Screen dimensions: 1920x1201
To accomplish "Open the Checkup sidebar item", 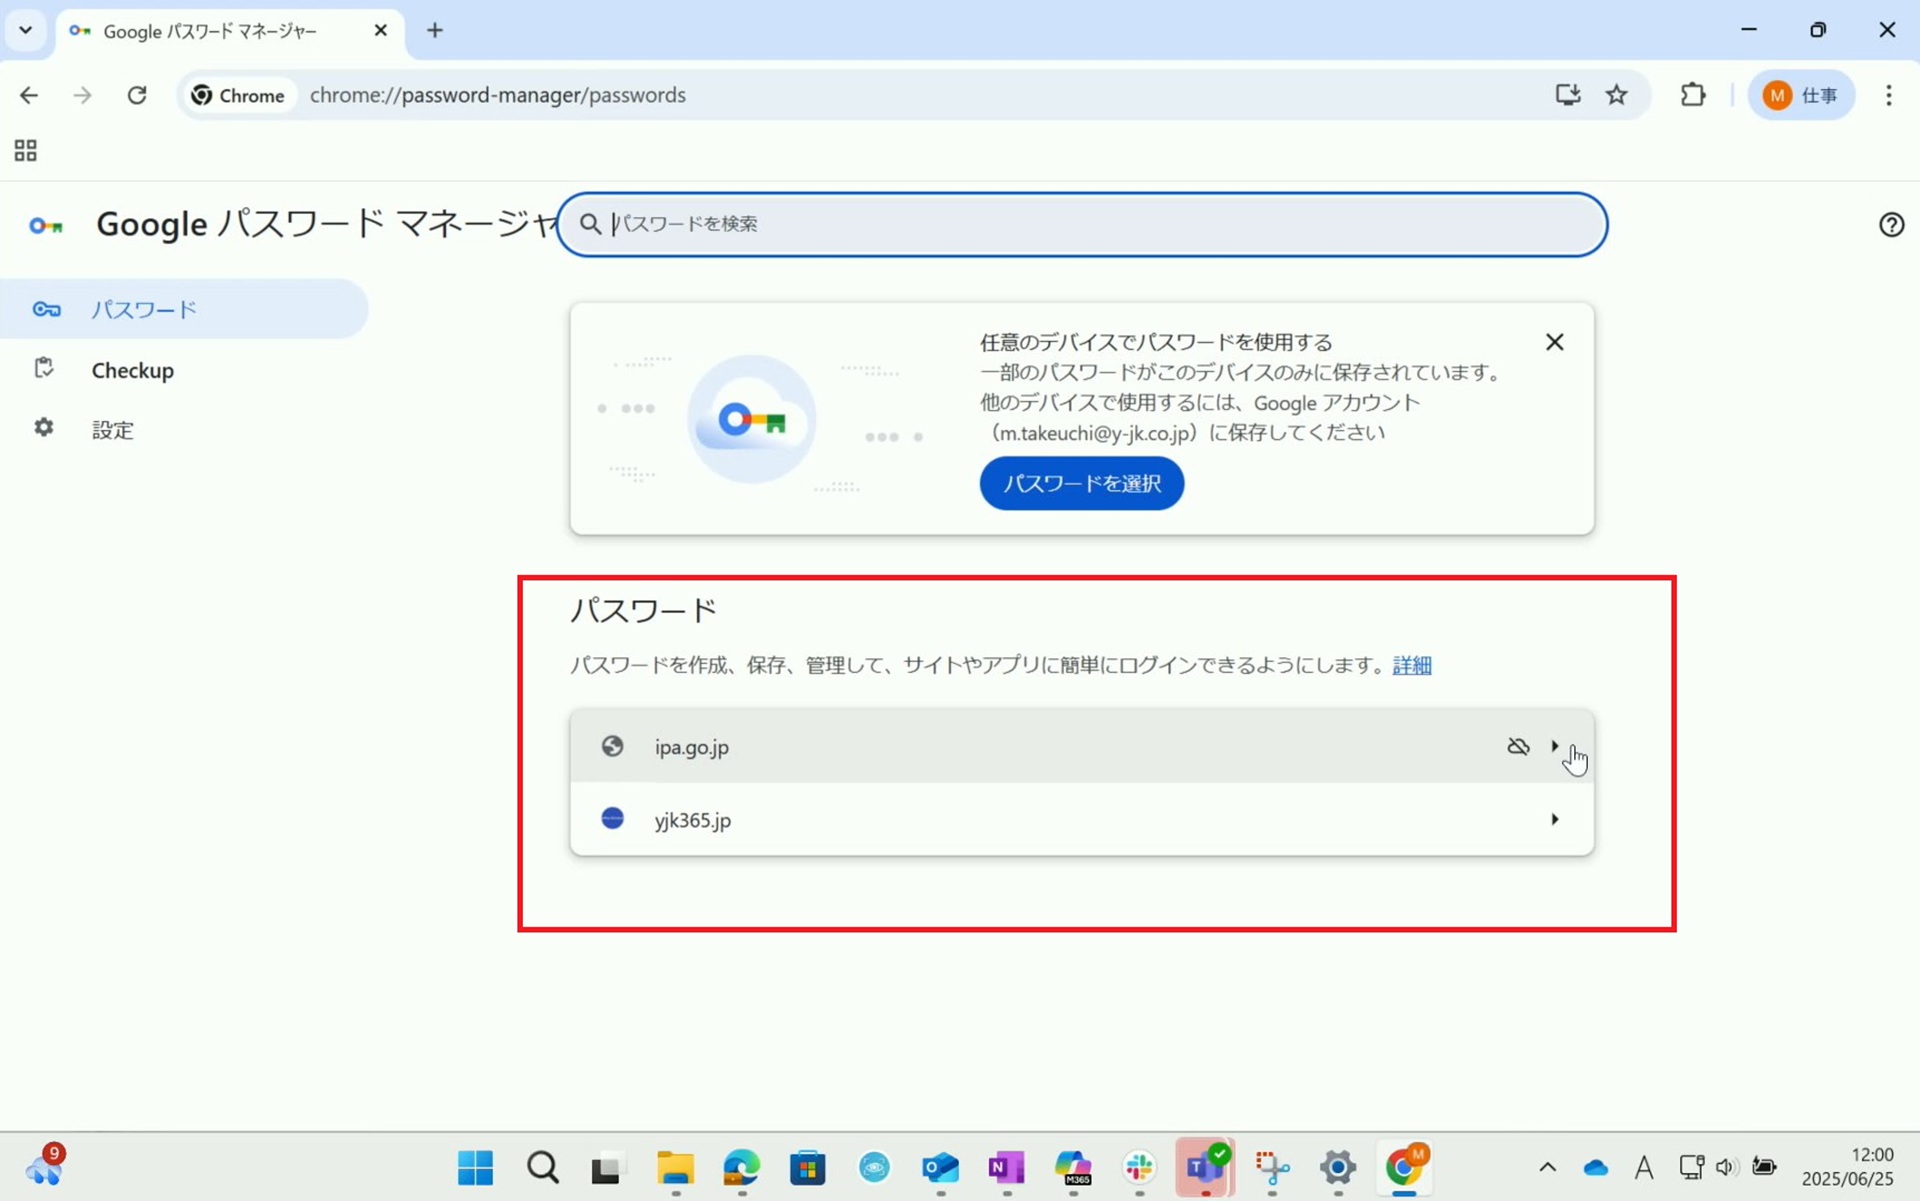I will click(133, 370).
